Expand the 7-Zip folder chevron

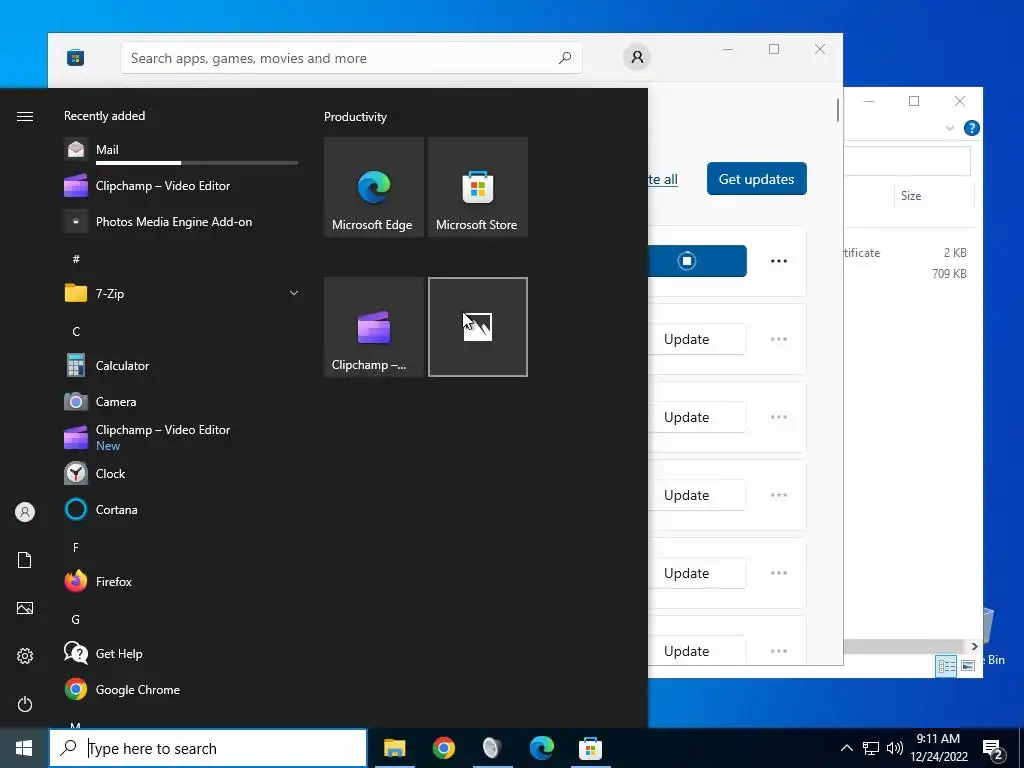294,293
